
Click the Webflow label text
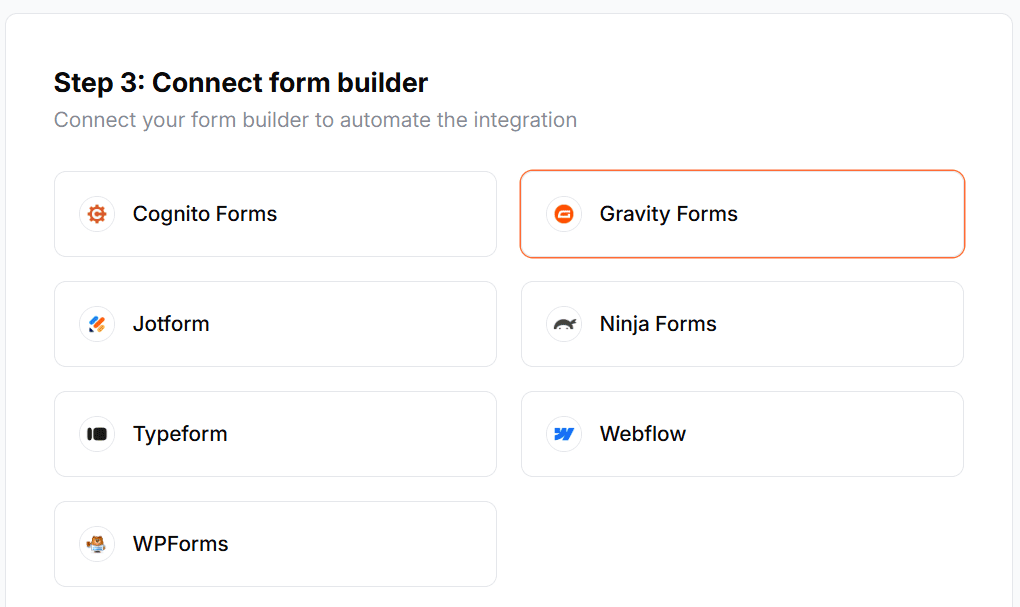641,433
